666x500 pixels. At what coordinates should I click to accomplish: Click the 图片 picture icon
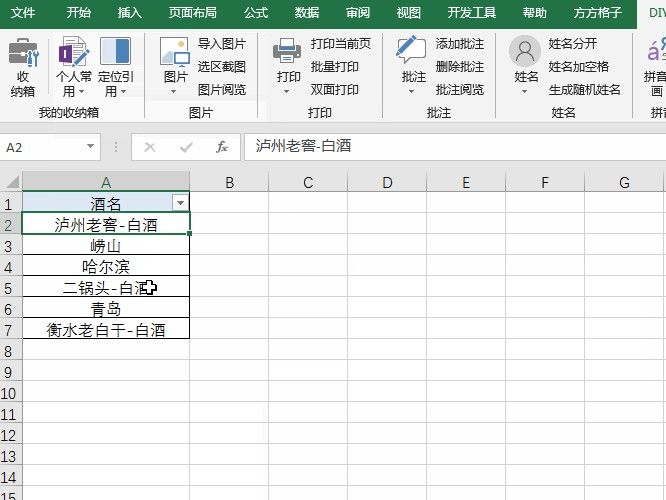pos(175,52)
